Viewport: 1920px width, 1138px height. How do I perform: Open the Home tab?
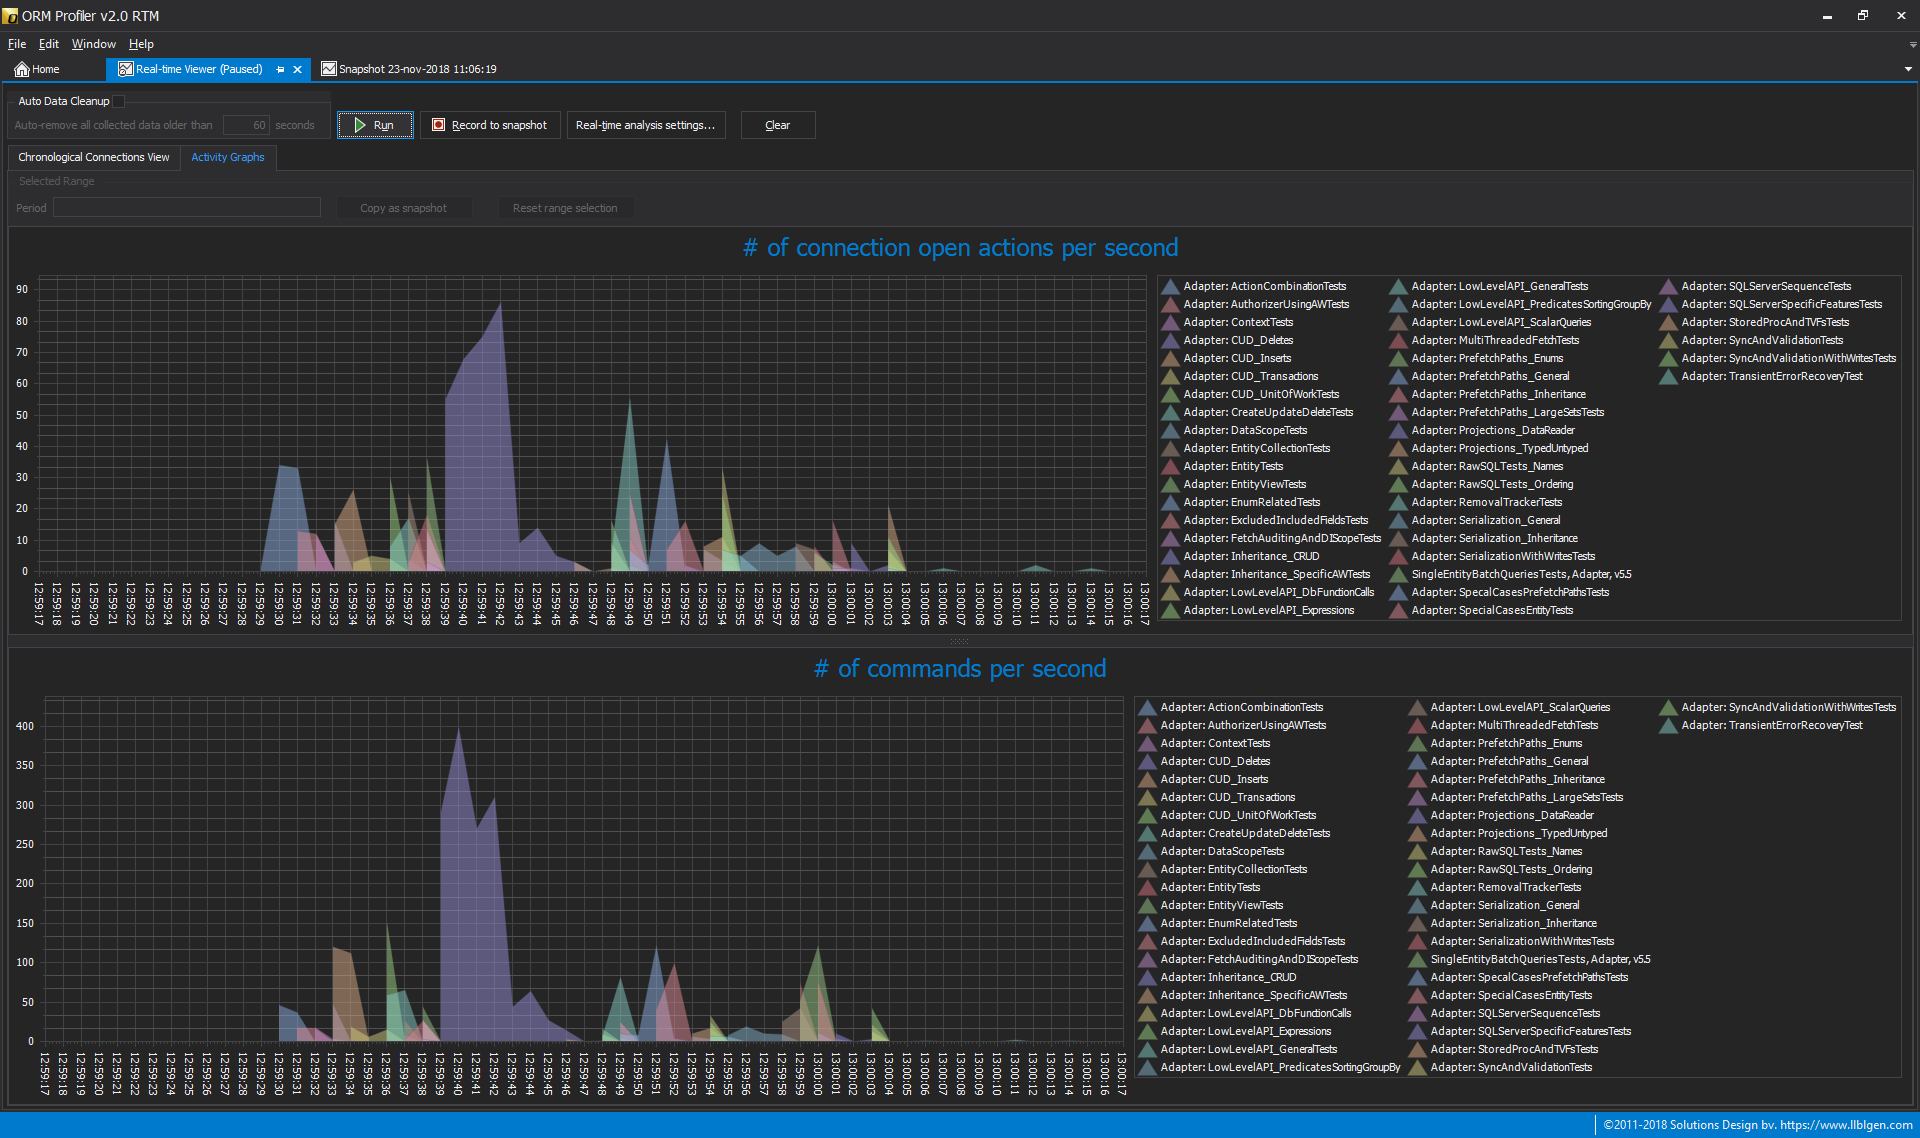pos(37,69)
